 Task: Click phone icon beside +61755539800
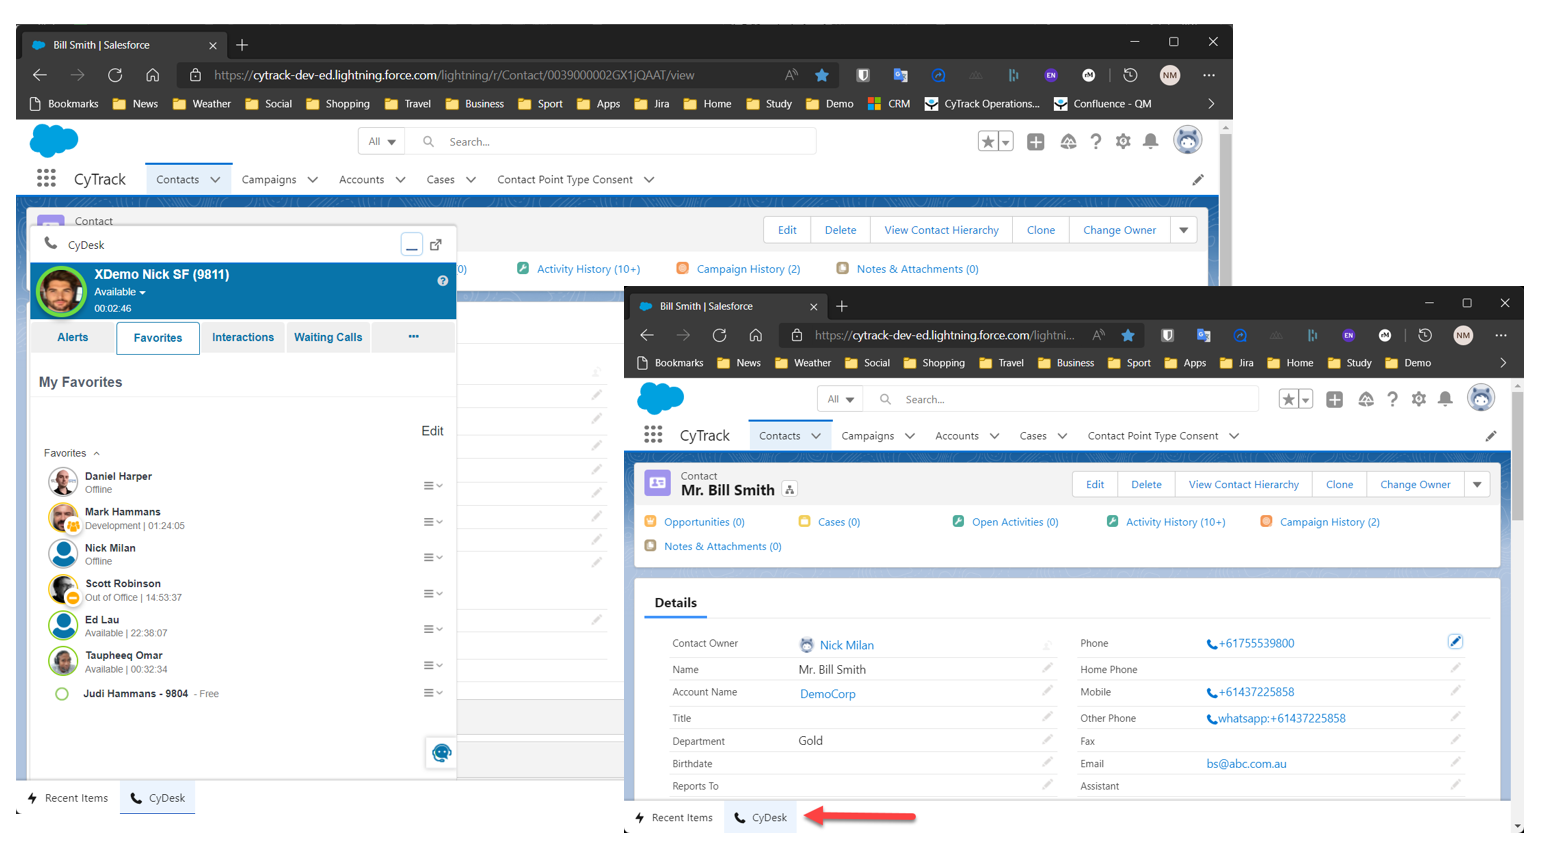click(x=1212, y=644)
